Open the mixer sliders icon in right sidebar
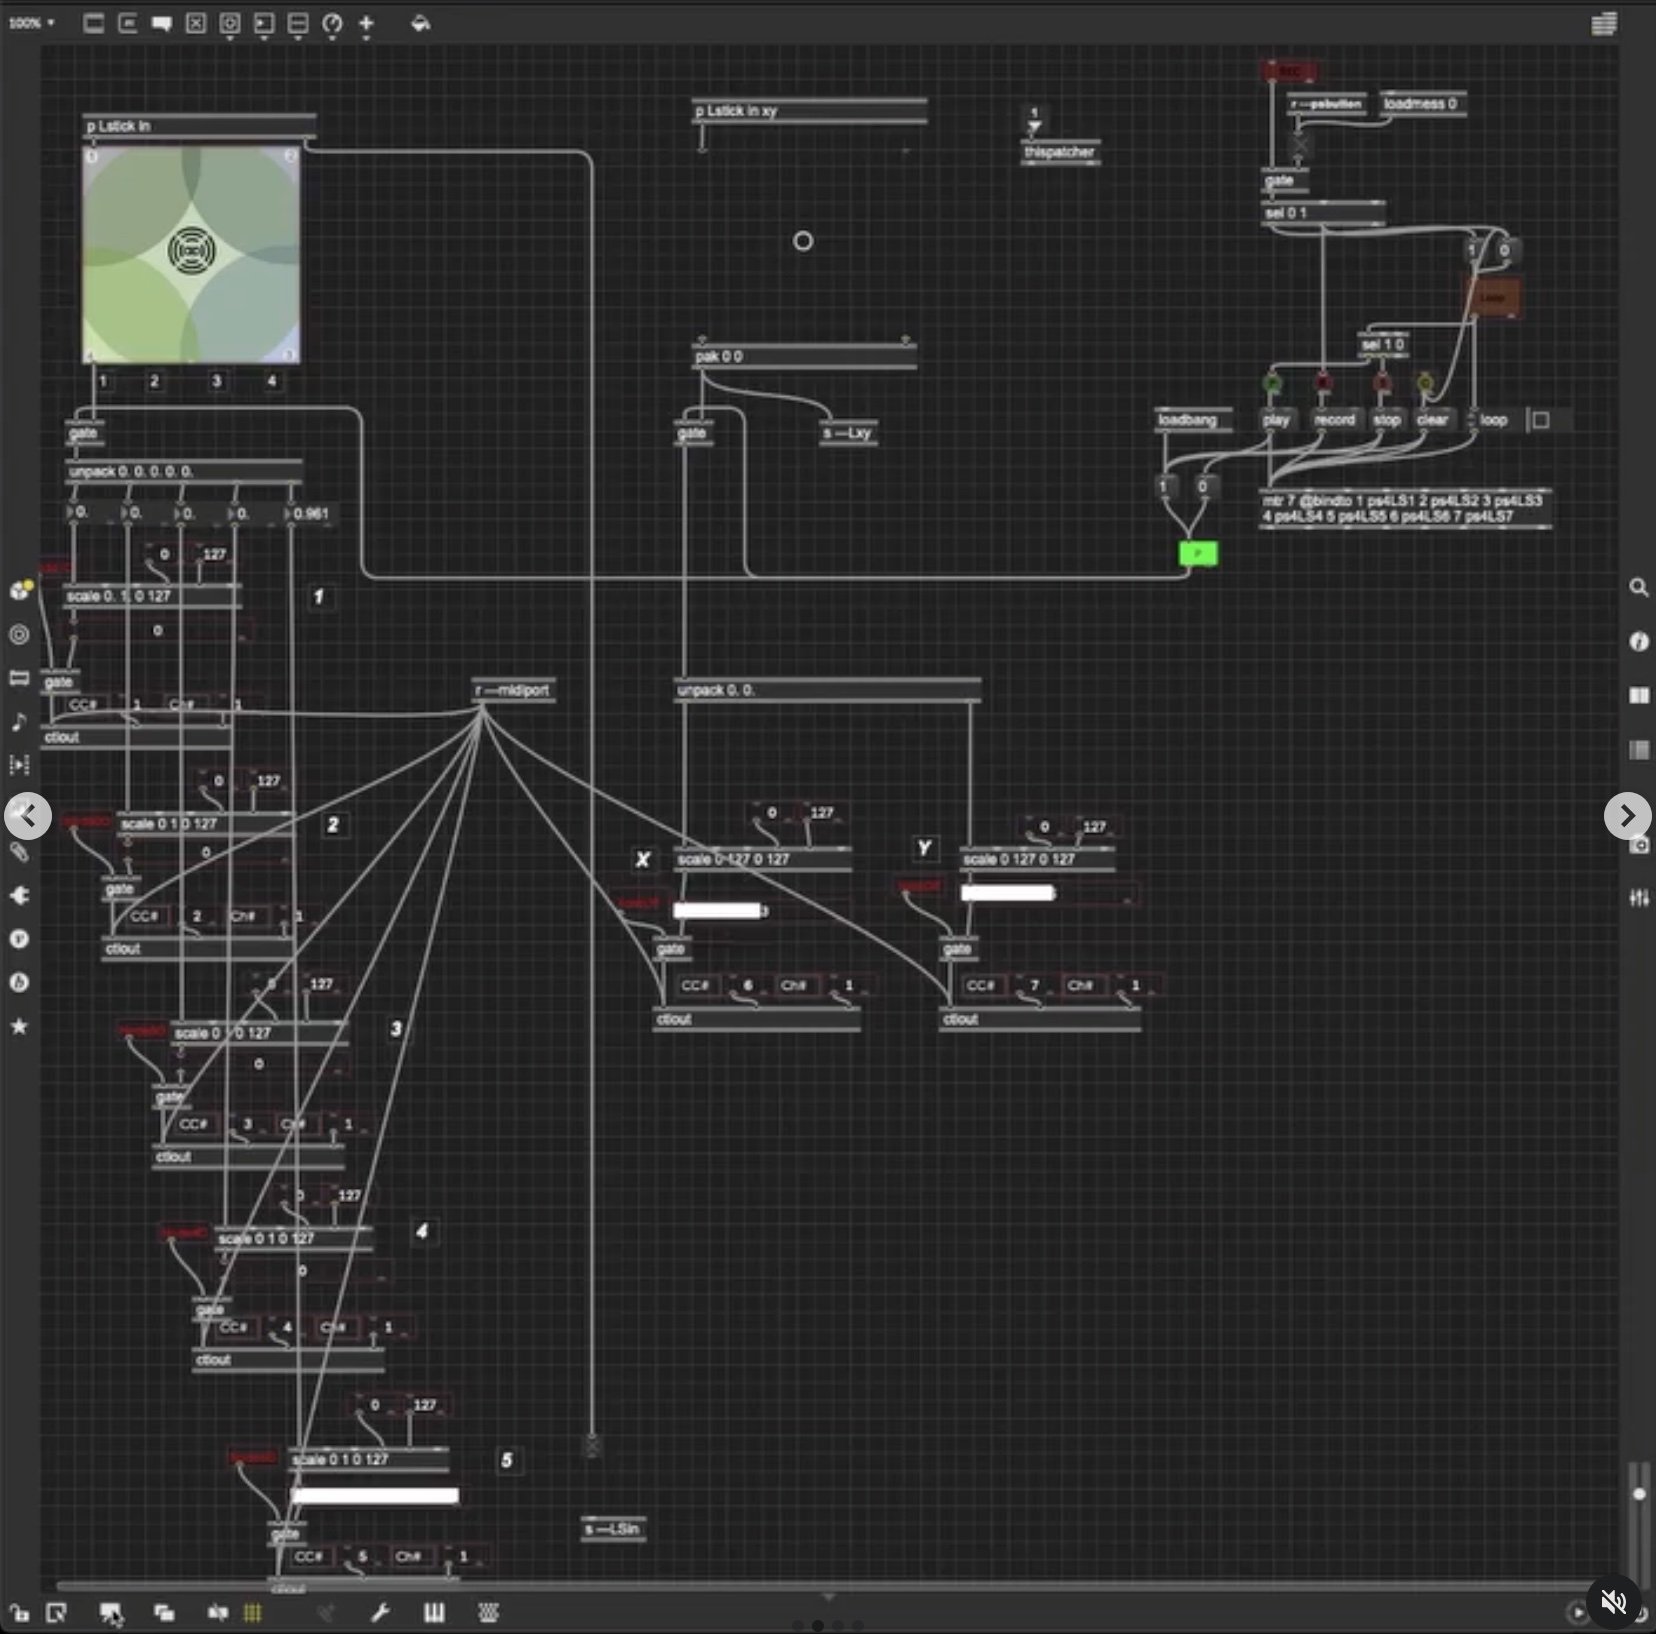The height and width of the screenshot is (1634, 1656). tap(1639, 898)
